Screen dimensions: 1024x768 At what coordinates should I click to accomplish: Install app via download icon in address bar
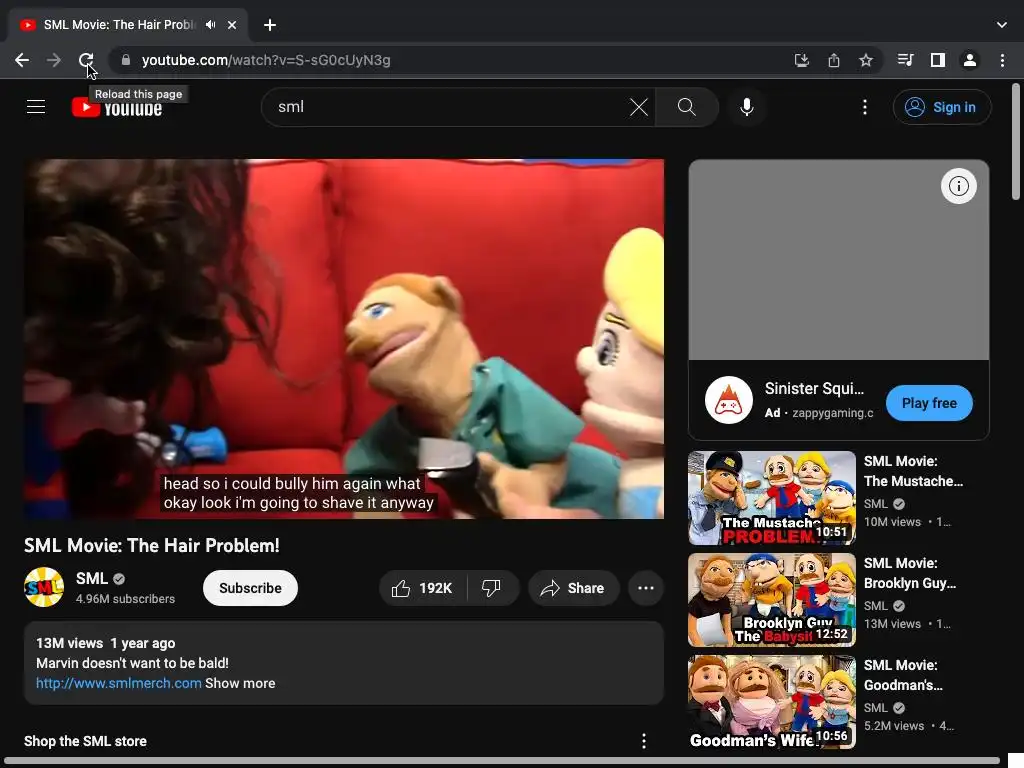point(801,60)
